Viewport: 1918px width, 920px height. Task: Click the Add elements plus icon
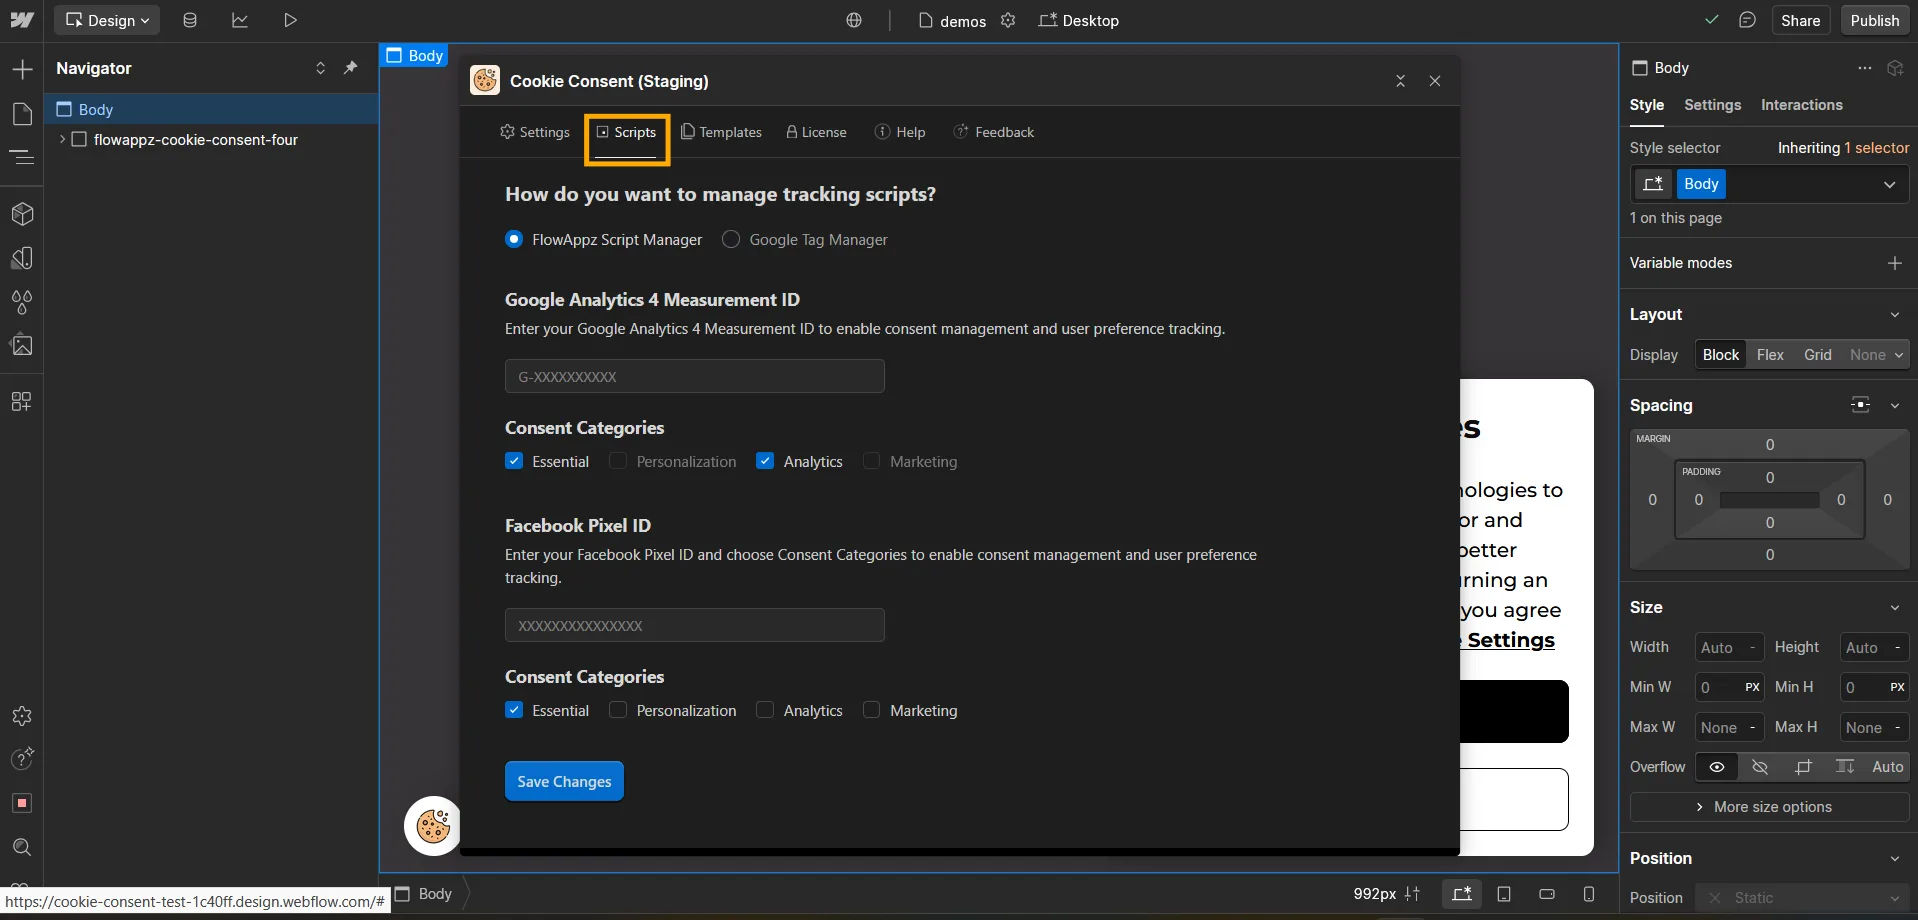pyautogui.click(x=22, y=69)
